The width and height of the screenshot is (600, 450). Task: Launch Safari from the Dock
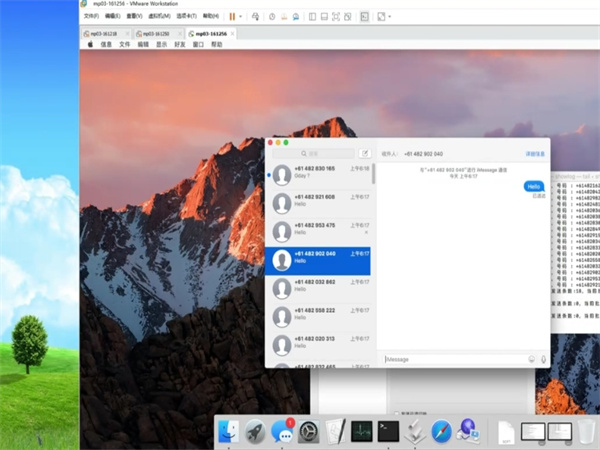pyautogui.click(x=441, y=432)
